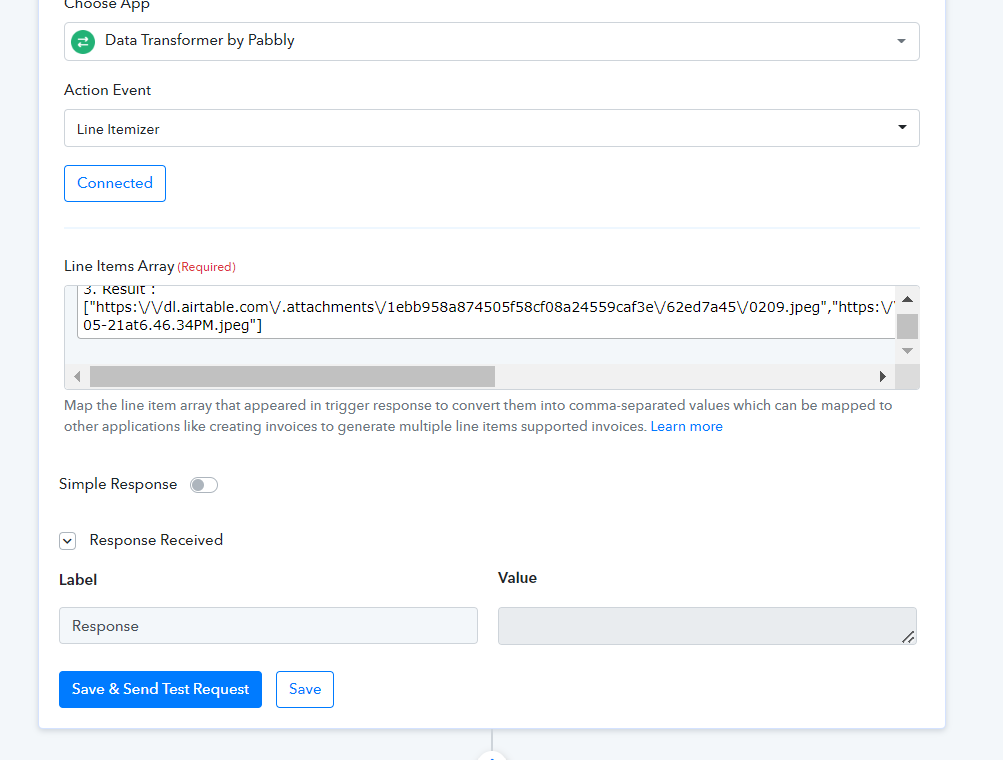Open the Choose App dropdown
Image resolution: width=1003 pixels, height=760 pixels.
pos(491,42)
